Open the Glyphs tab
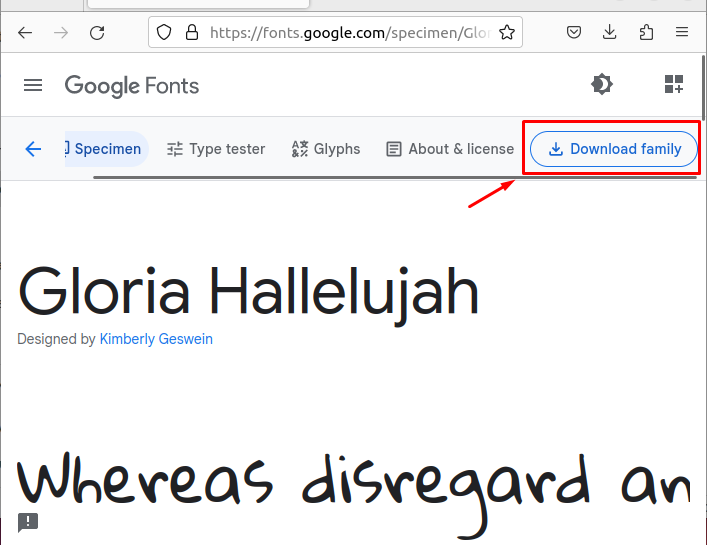Viewport: 707px width, 545px height. (x=326, y=149)
